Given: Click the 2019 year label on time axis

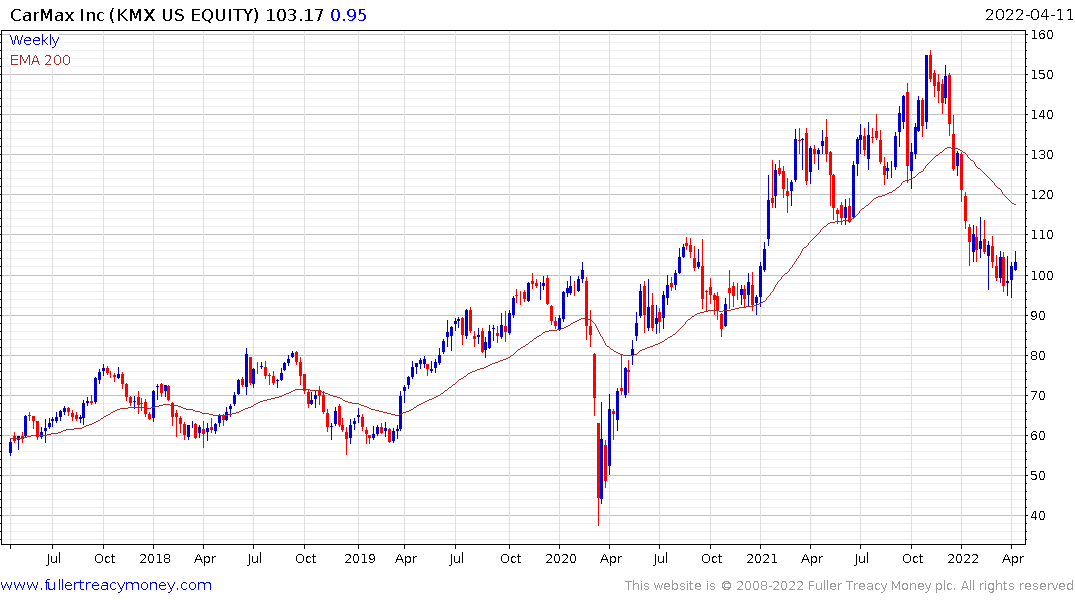Looking at the screenshot, I should (x=360, y=558).
